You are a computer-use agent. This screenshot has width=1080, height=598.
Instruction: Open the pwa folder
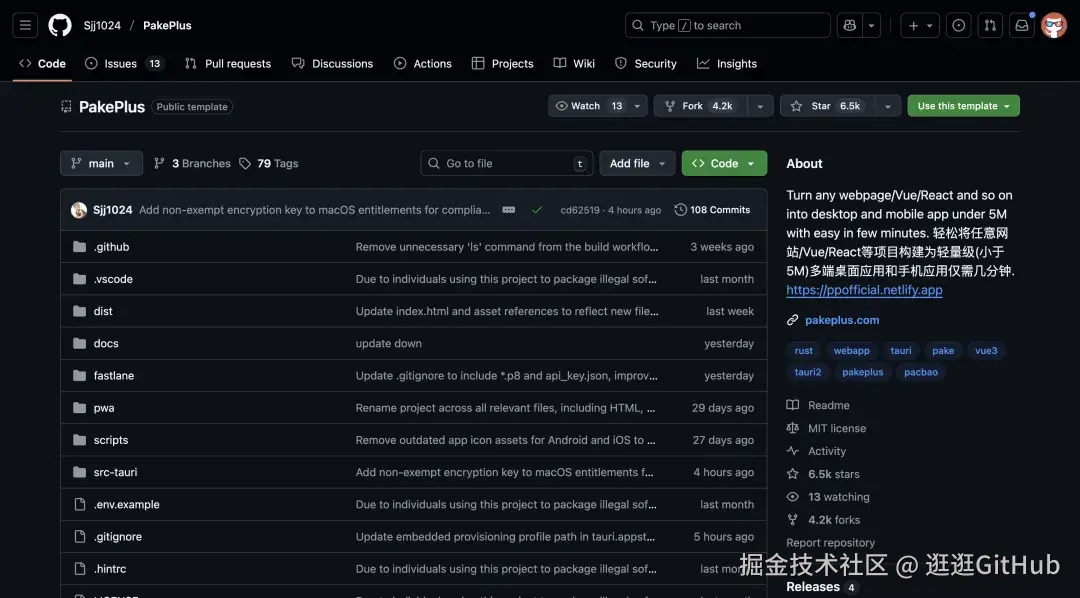click(104, 408)
